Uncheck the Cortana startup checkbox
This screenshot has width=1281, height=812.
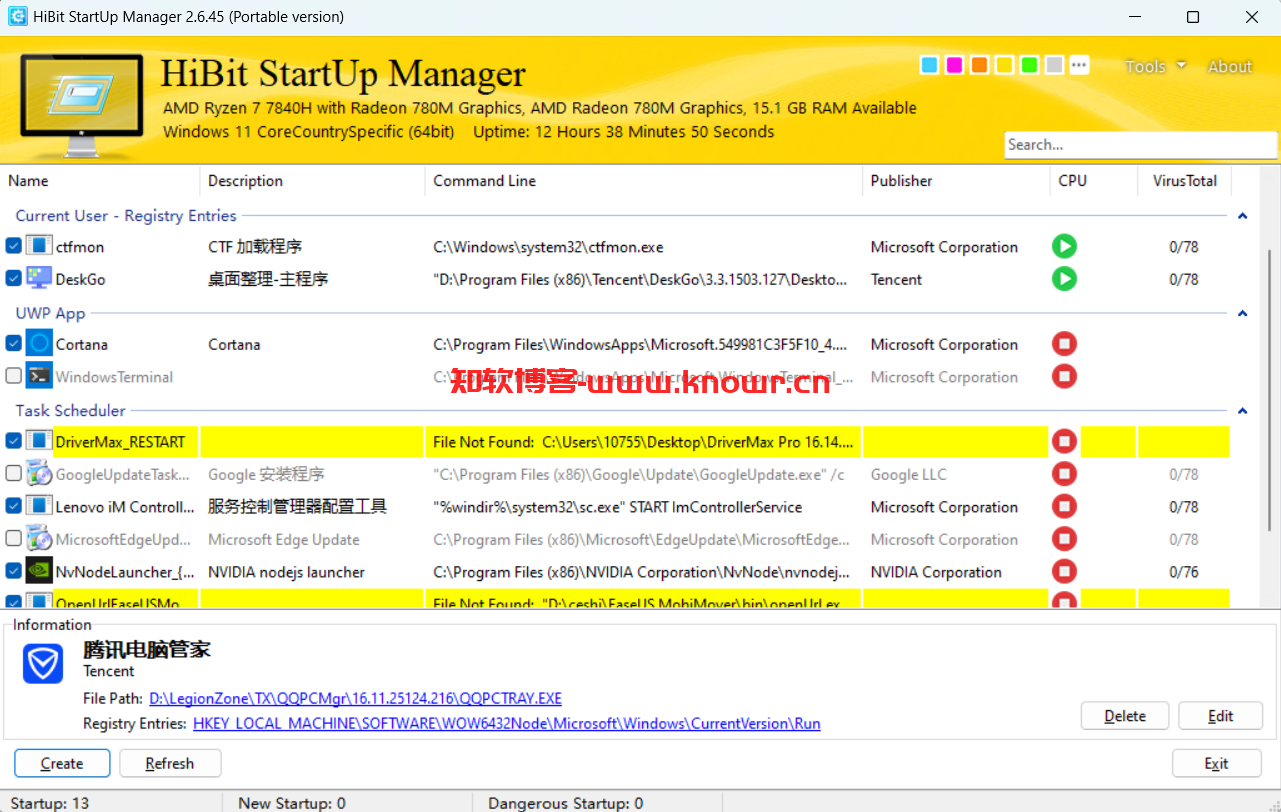point(13,344)
